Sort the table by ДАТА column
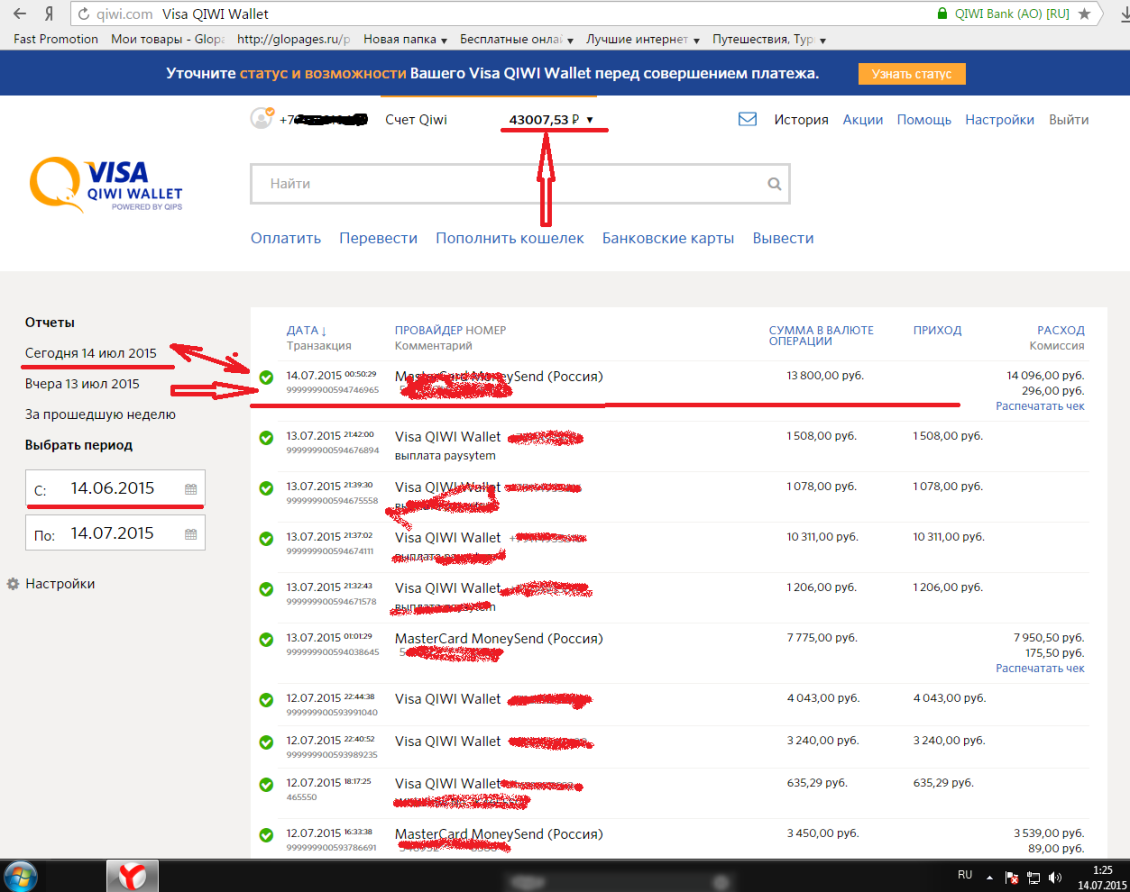 pyautogui.click(x=306, y=330)
